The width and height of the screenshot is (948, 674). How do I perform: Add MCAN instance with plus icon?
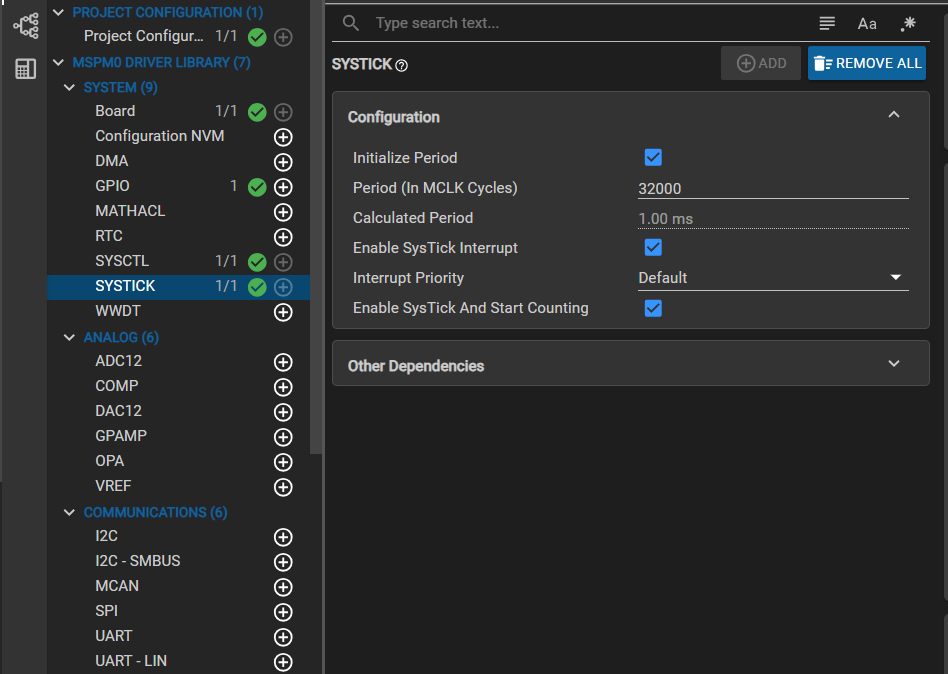click(x=283, y=587)
